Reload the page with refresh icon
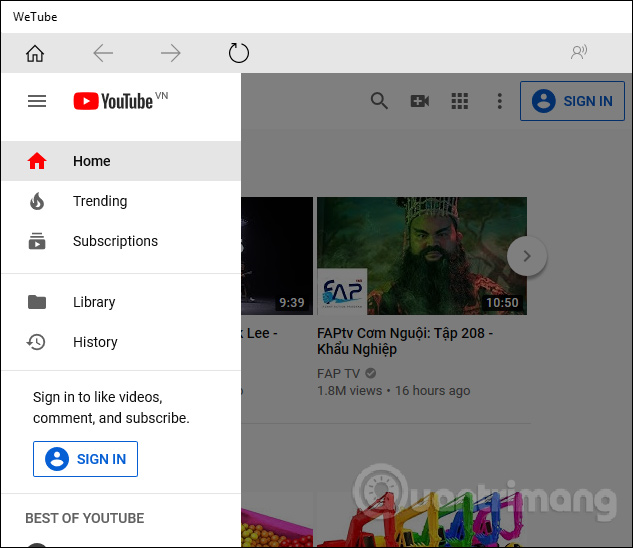Image resolution: width=633 pixels, height=548 pixels. (239, 53)
